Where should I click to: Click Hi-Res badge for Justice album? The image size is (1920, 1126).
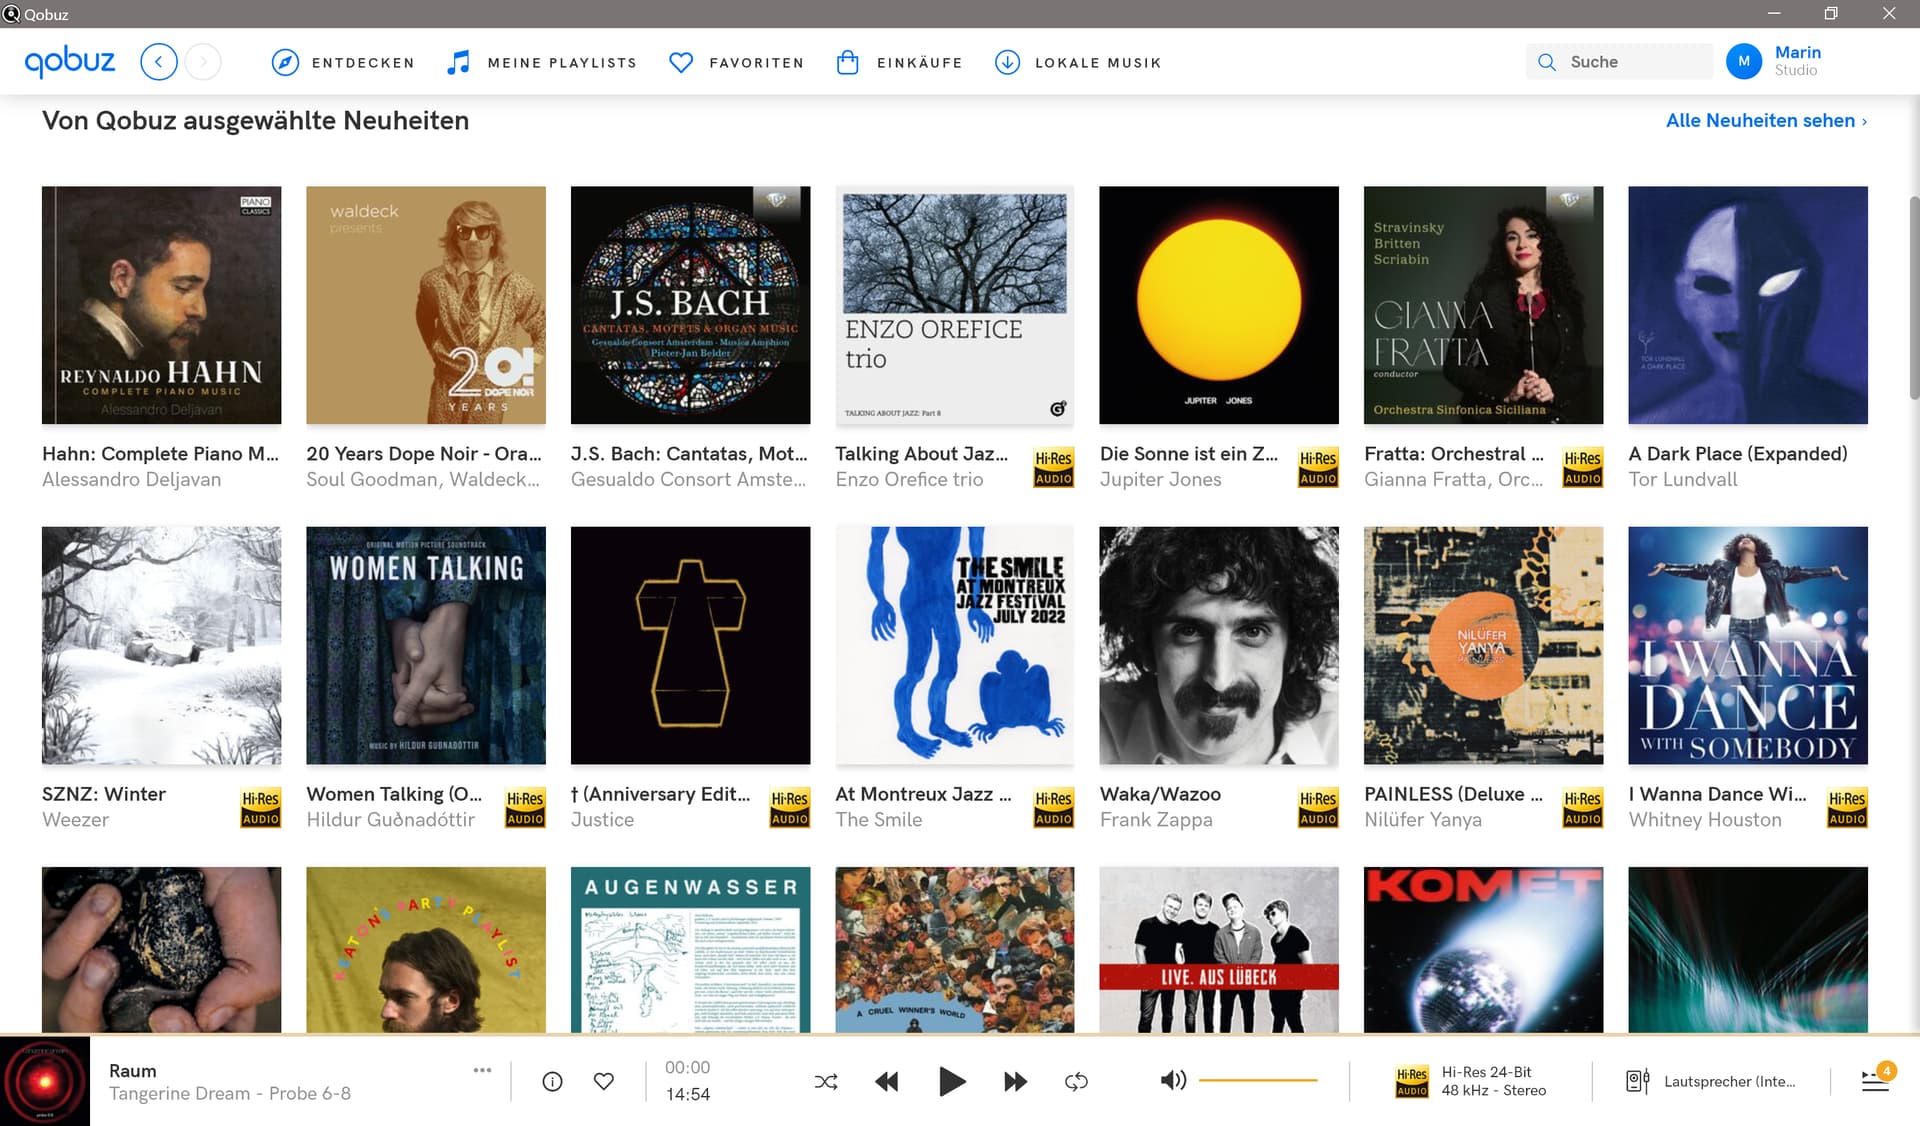click(789, 807)
